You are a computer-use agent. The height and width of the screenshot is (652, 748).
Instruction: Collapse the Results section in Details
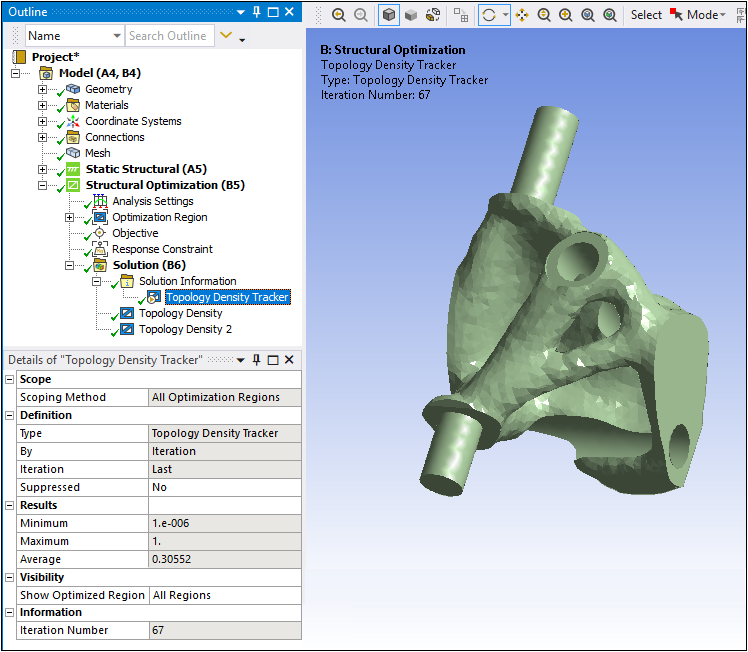click(10, 505)
